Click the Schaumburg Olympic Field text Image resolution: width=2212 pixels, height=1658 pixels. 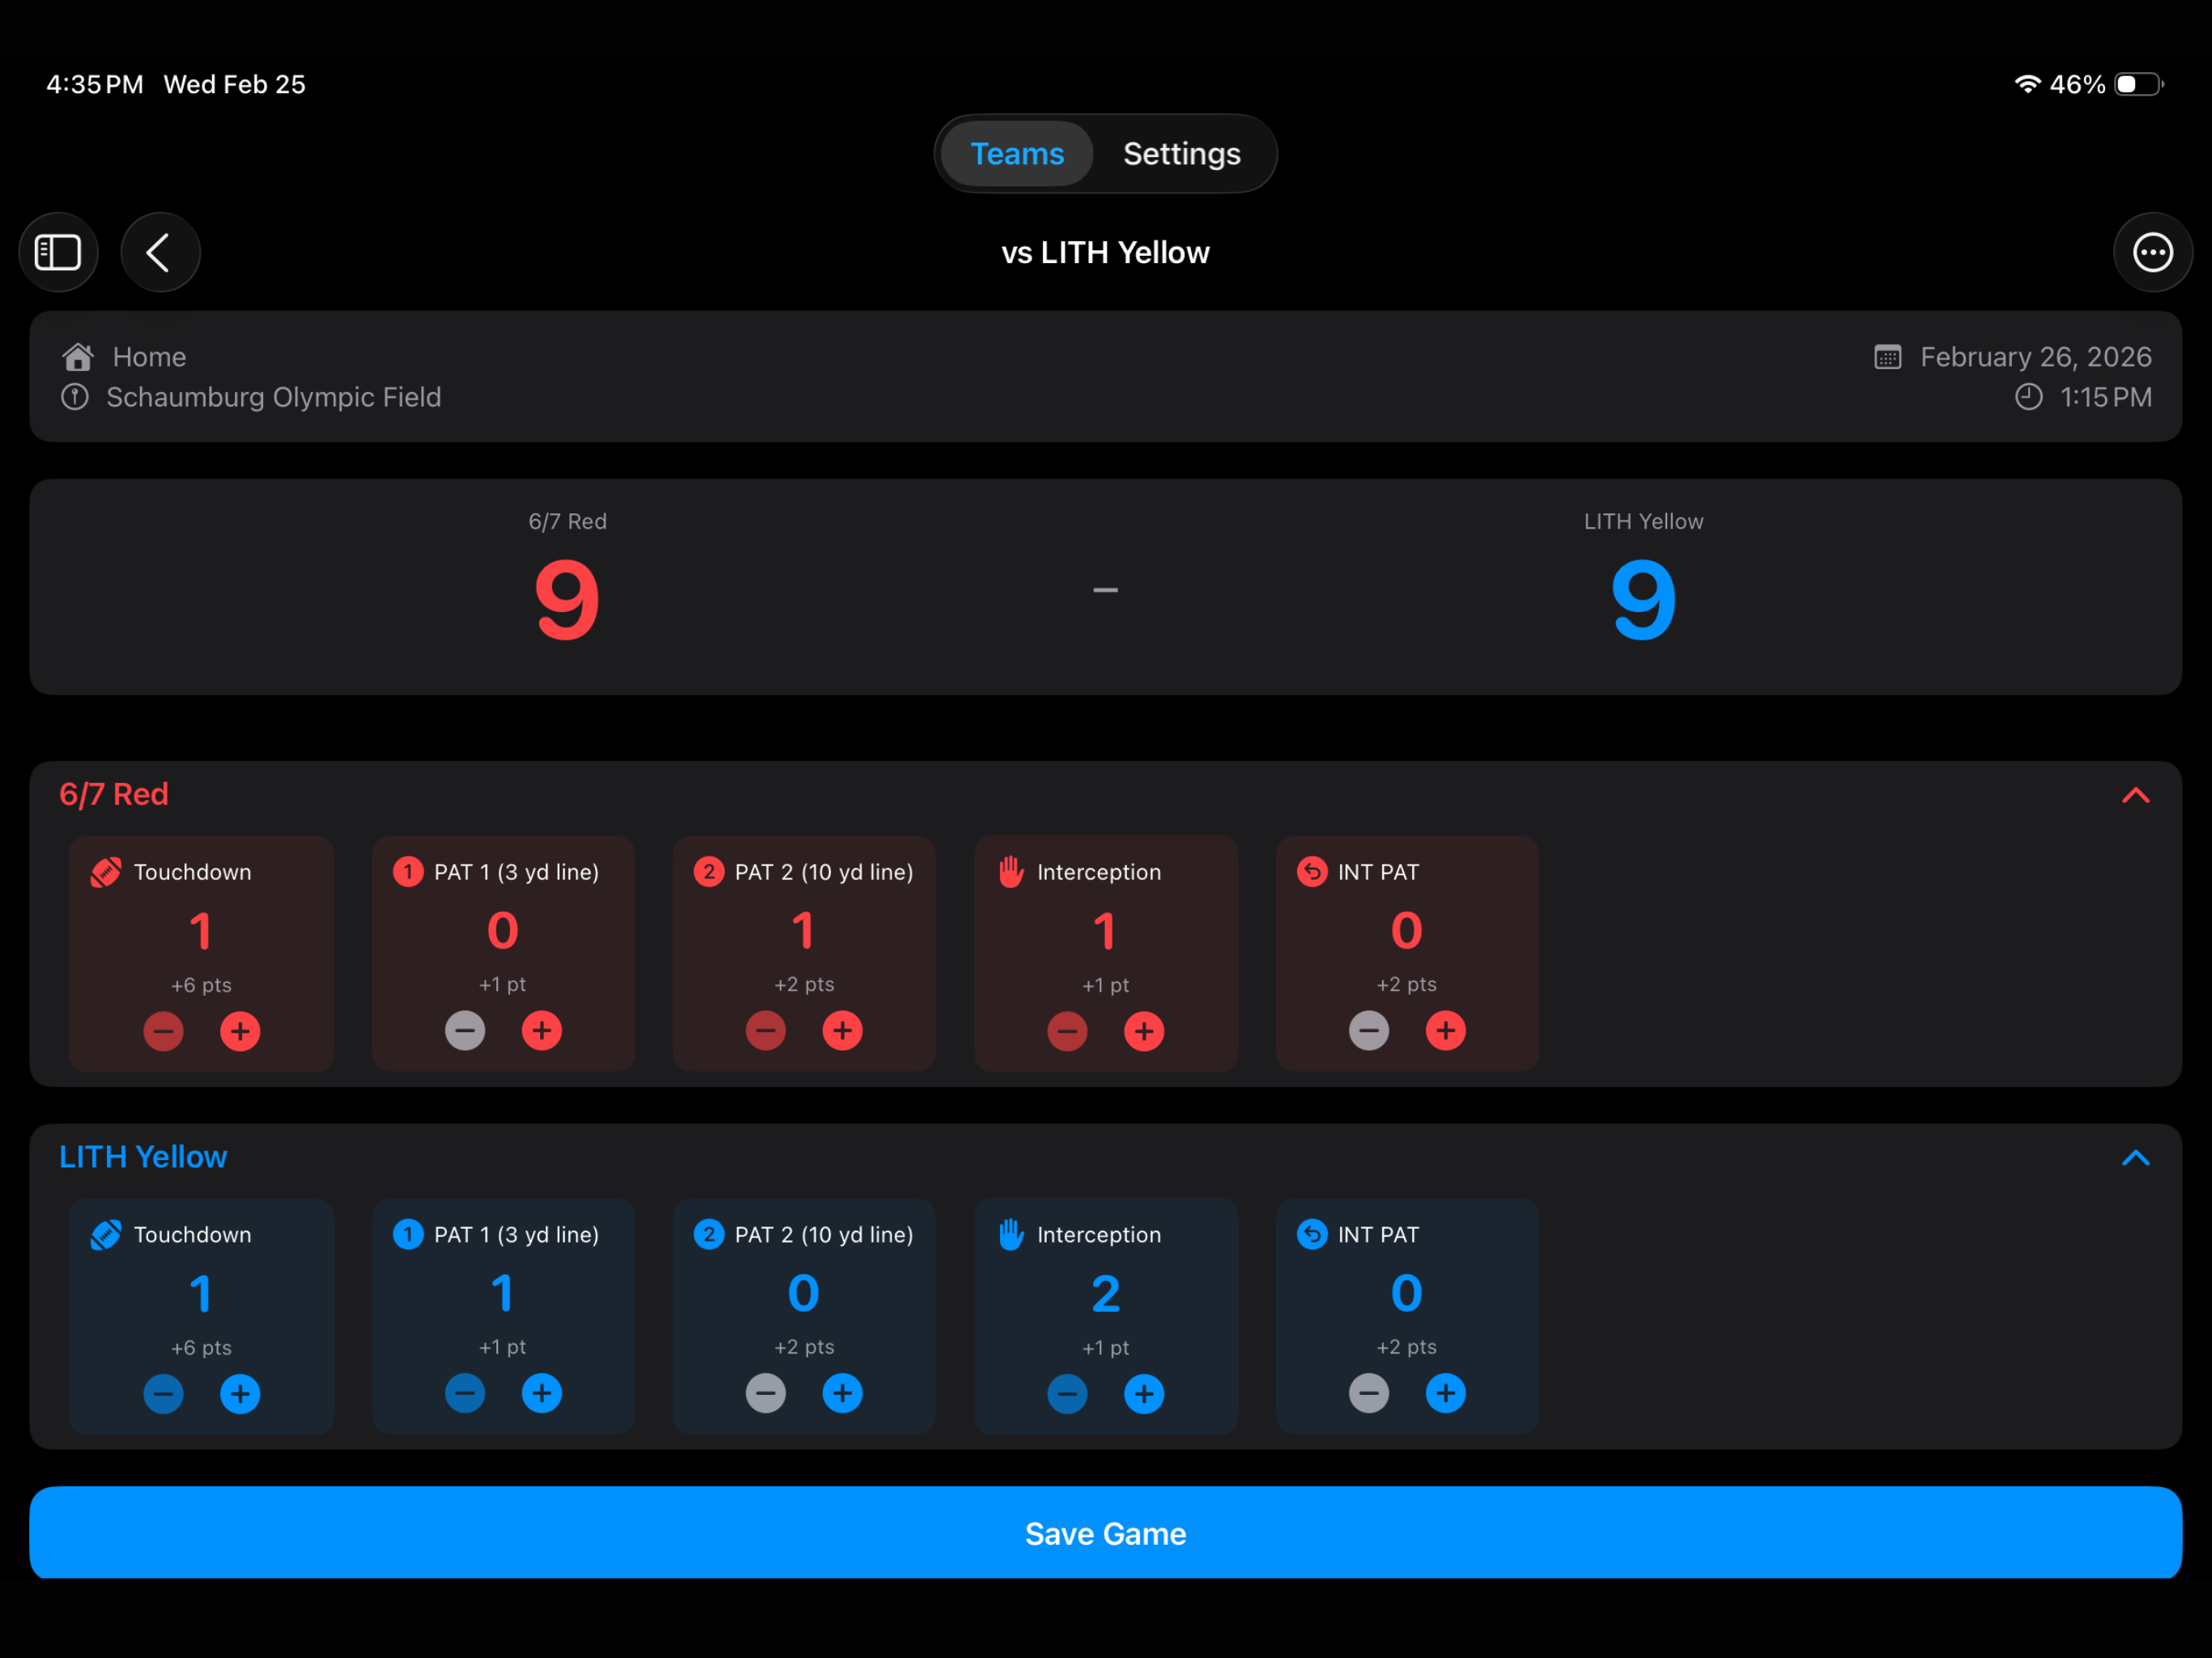(x=273, y=397)
